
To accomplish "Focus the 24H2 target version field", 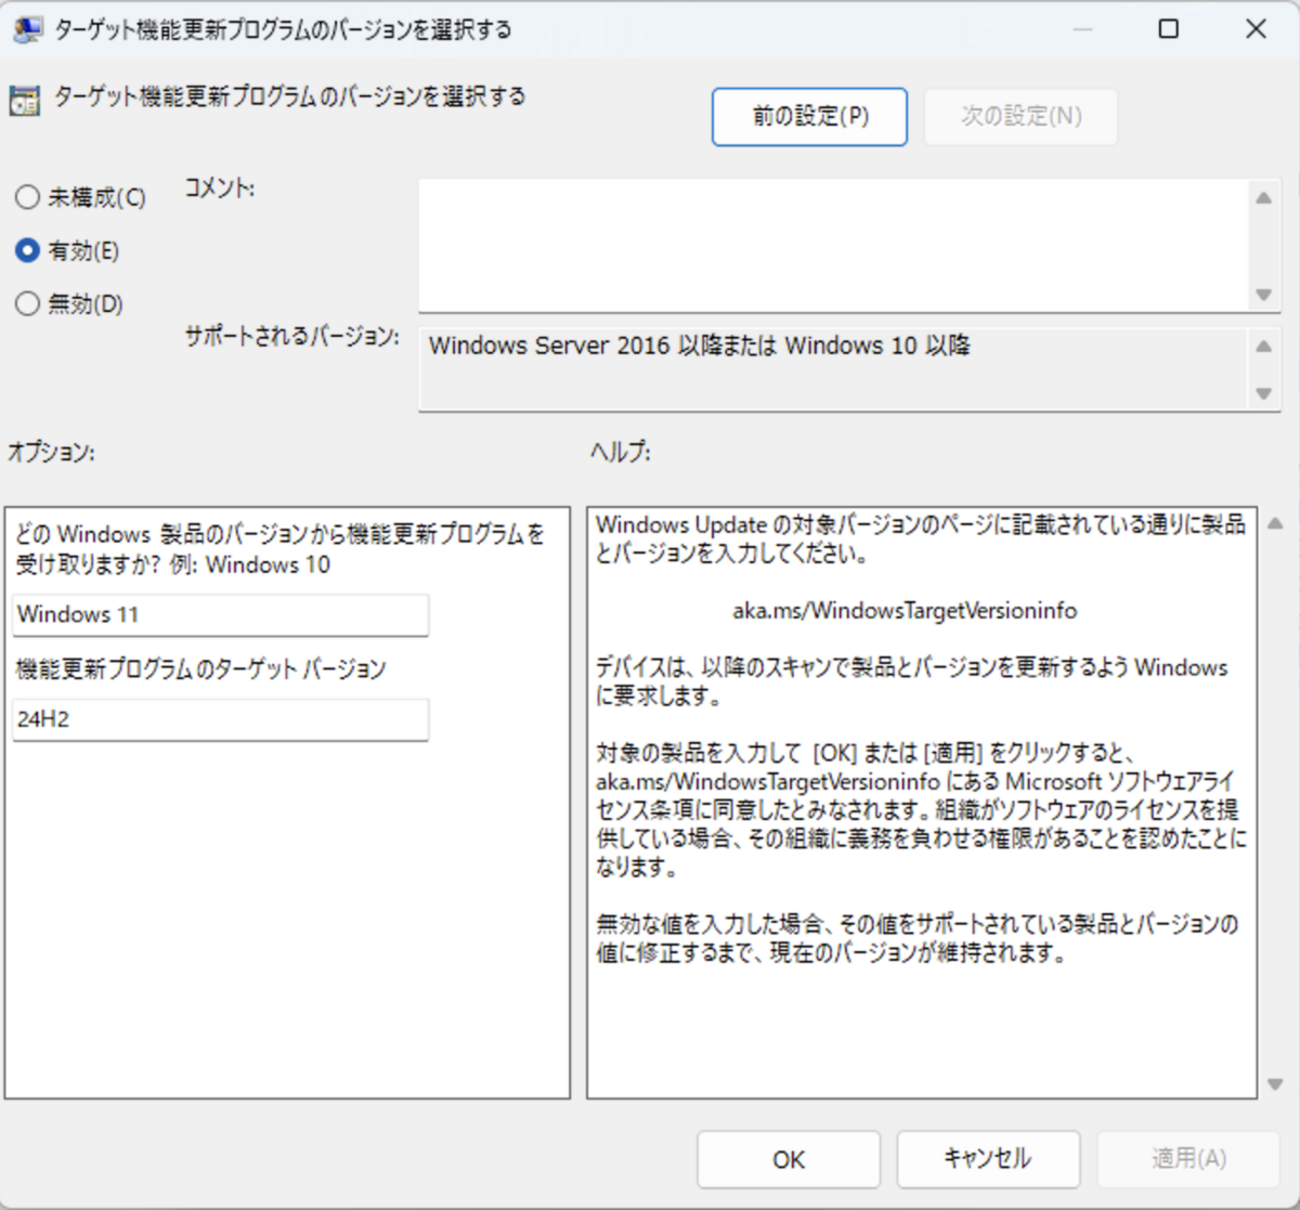I will pos(221,720).
